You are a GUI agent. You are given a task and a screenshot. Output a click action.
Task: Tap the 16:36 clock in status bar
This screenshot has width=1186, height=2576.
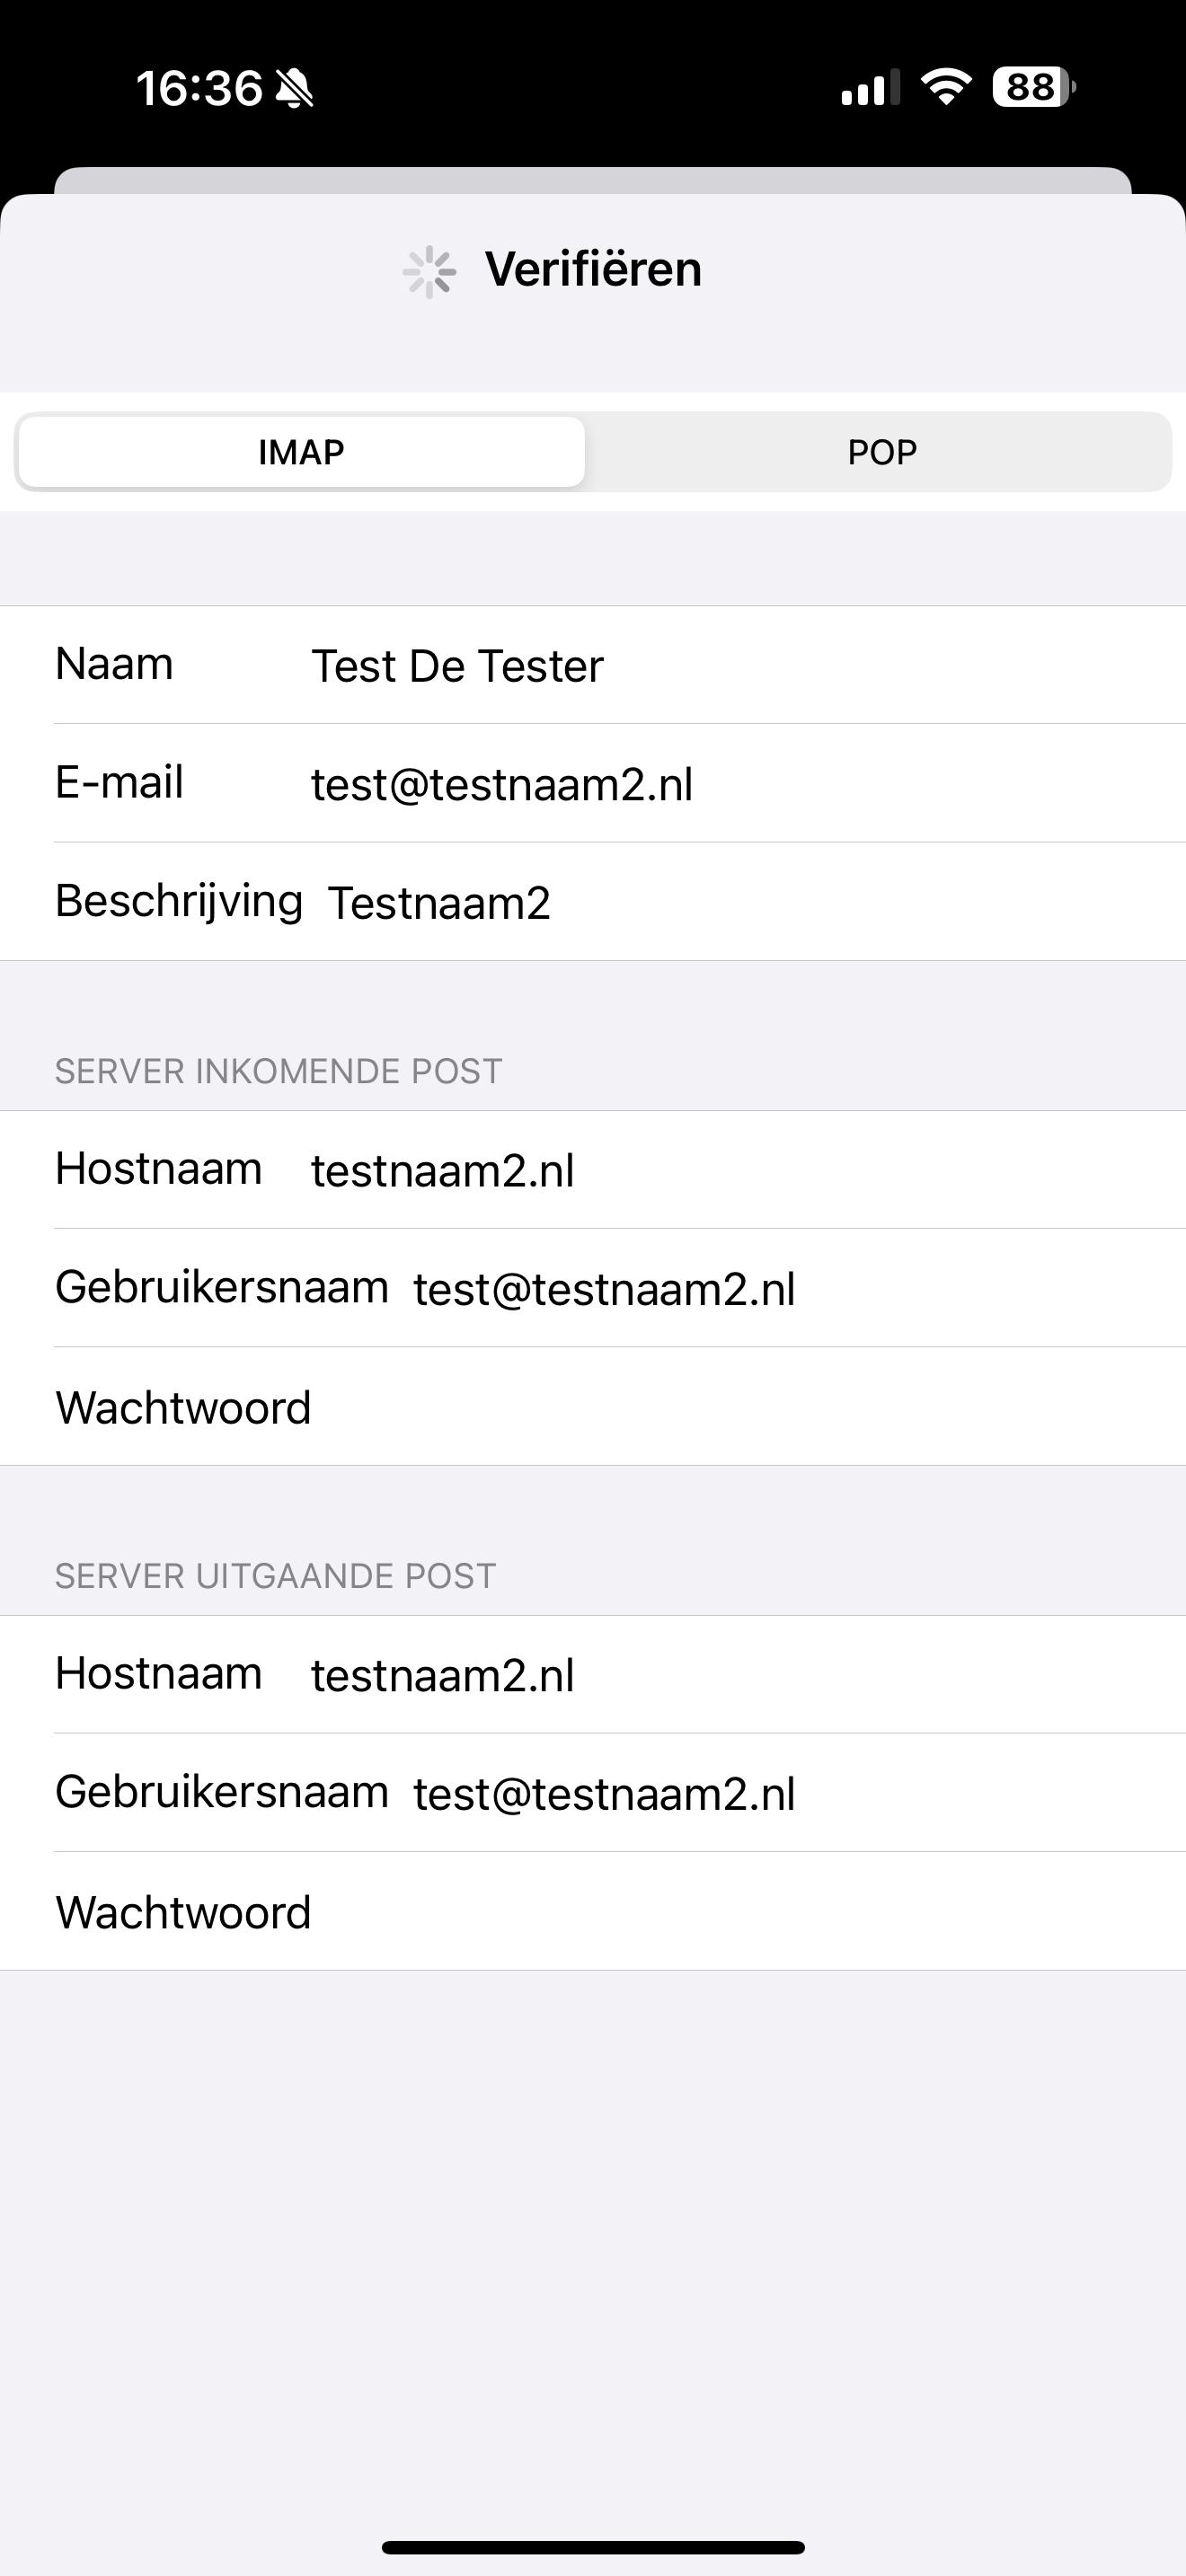(x=199, y=89)
